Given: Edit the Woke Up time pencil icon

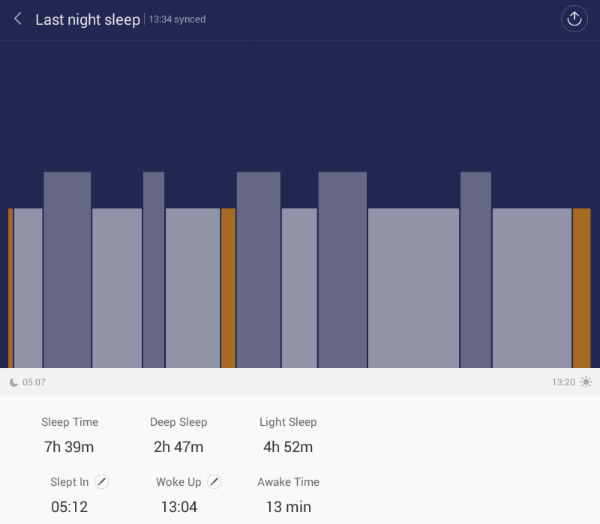Looking at the screenshot, I should coord(214,482).
